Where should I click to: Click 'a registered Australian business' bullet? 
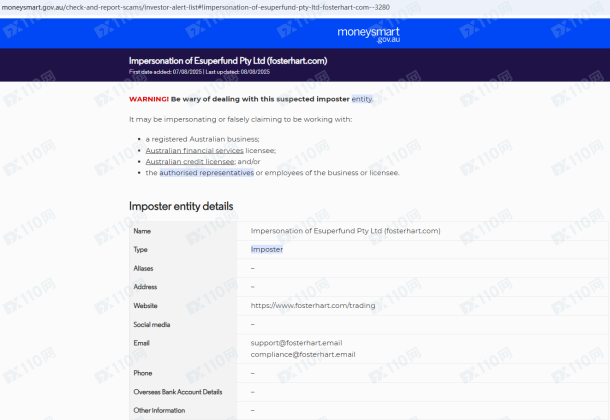(202, 139)
